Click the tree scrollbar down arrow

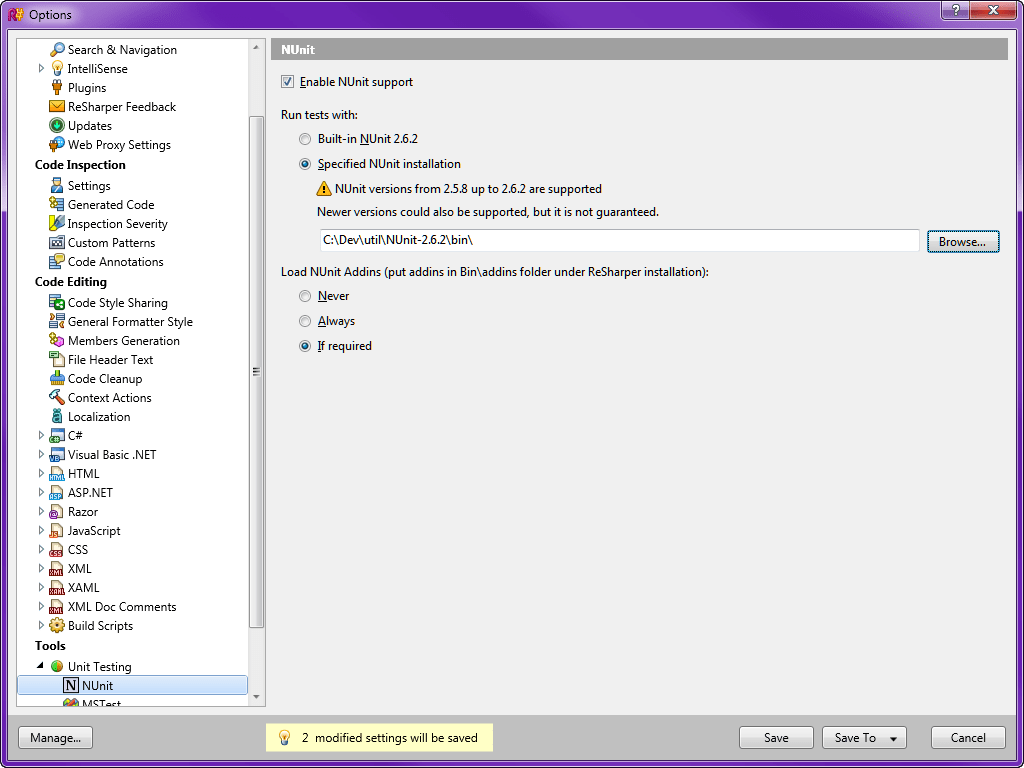pyautogui.click(x=257, y=697)
